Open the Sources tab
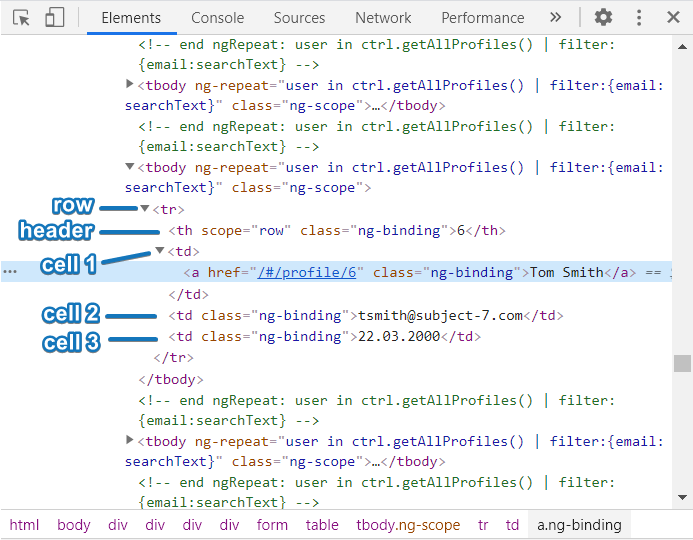The height and width of the screenshot is (540, 693). [299, 17]
